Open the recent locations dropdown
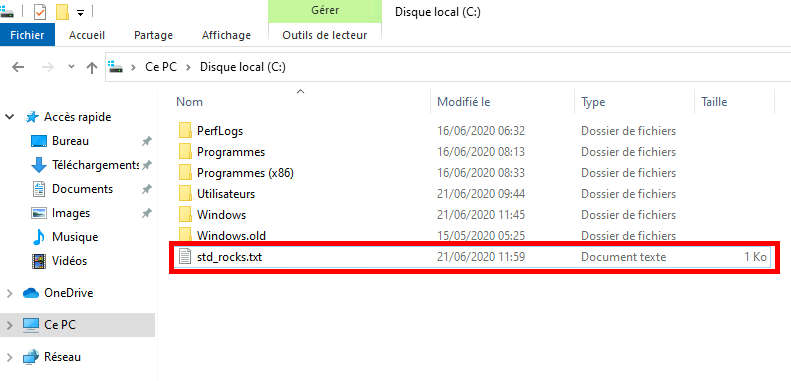791x381 pixels. click(x=71, y=67)
